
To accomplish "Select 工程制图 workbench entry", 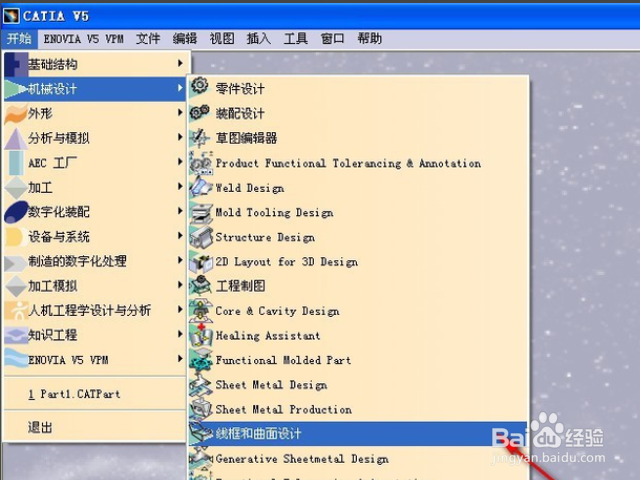I will click(358, 286).
